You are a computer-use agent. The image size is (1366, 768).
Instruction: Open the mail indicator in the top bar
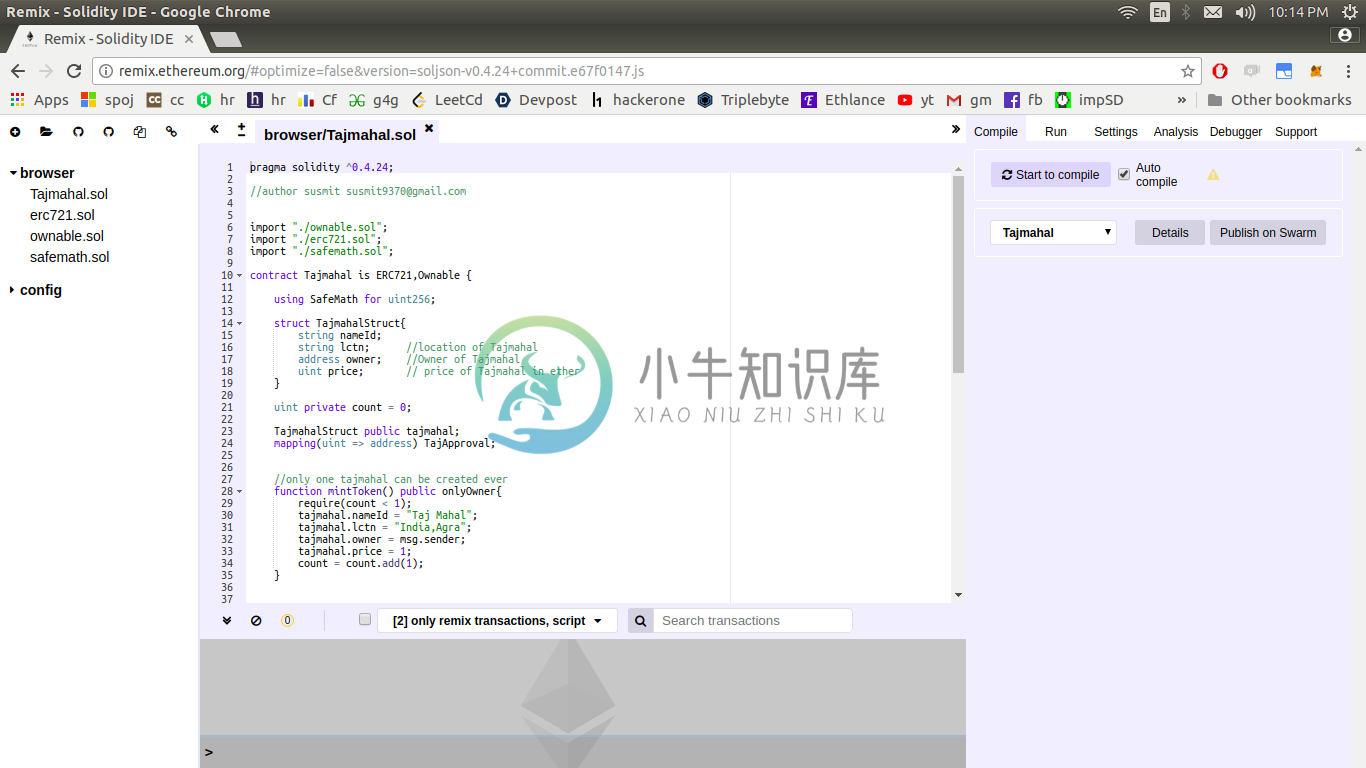pos(1213,12)
